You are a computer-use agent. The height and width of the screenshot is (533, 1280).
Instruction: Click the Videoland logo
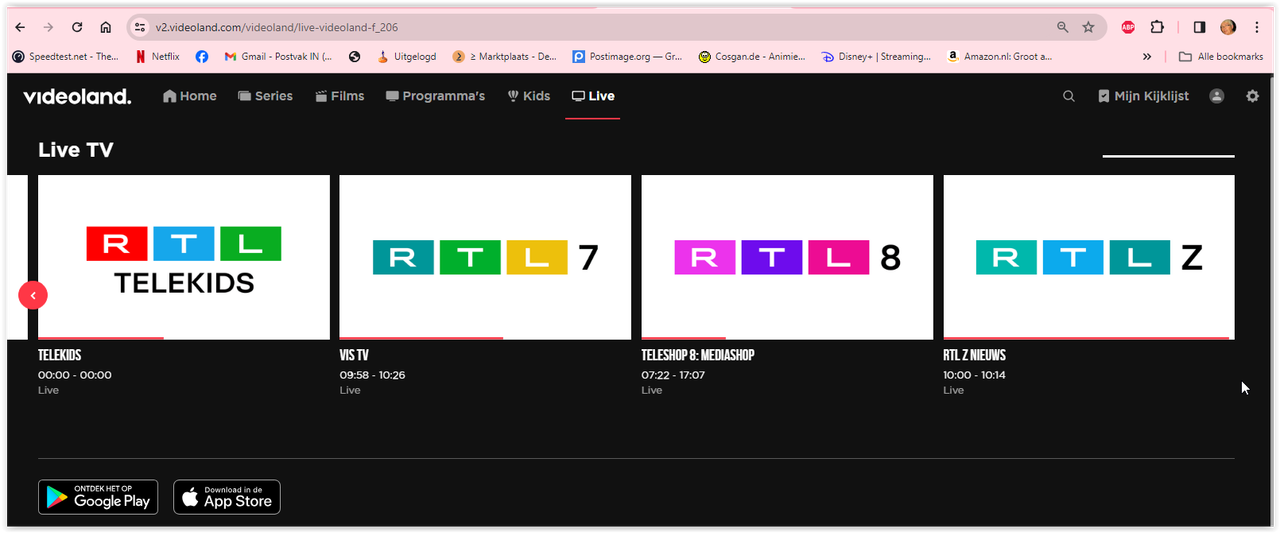click(77, 96)
